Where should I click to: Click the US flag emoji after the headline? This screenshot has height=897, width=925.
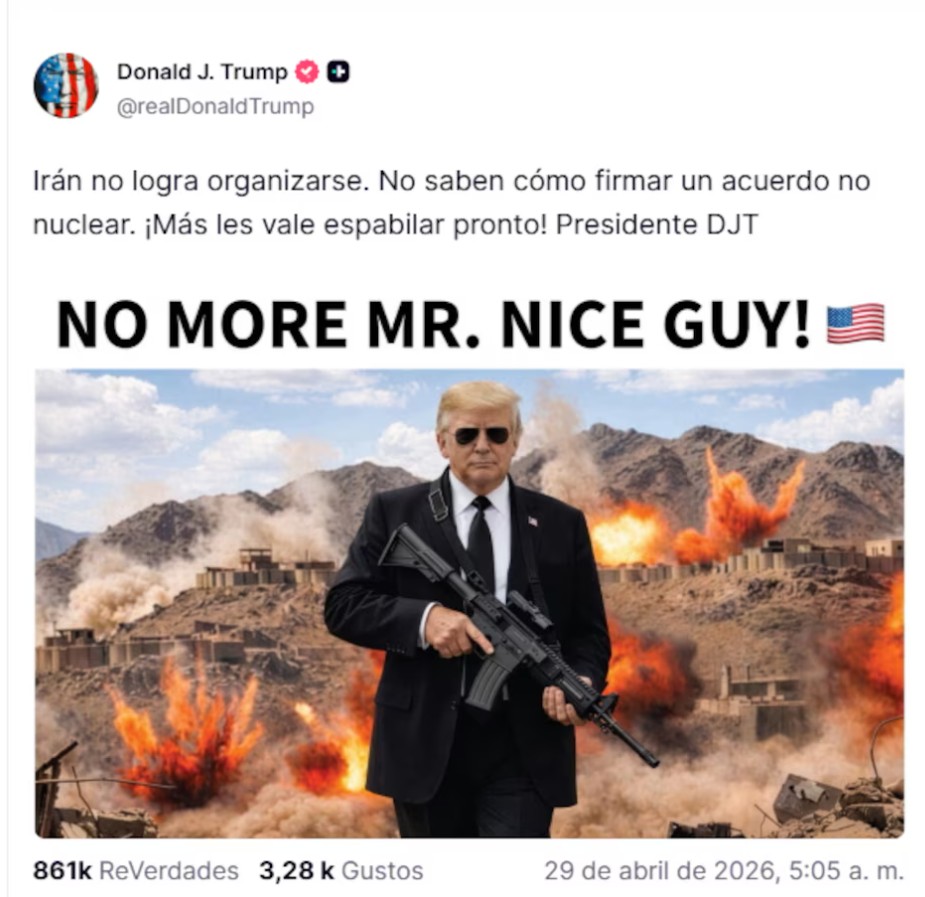[855, 324]
